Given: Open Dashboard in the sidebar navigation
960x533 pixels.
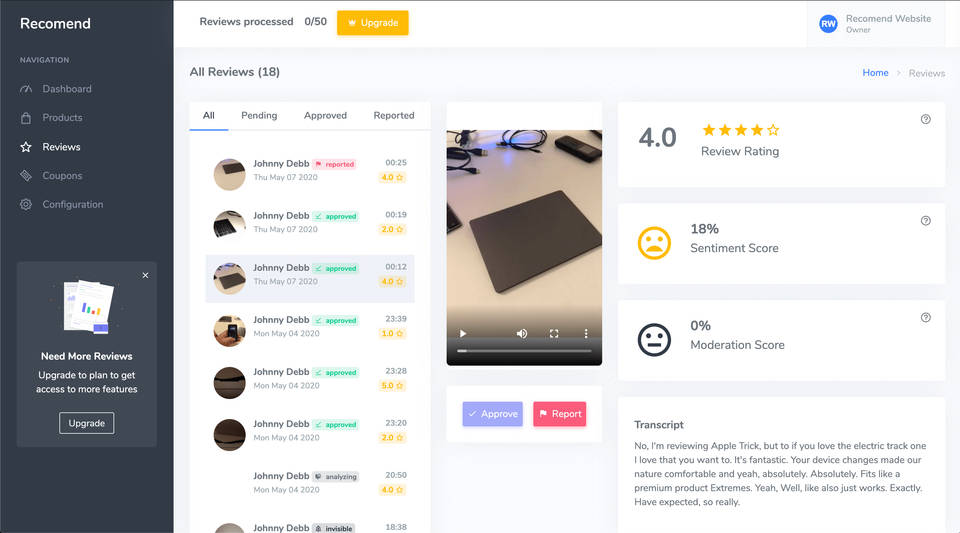Looking at the screenshot, I should [x=66, y=89].
